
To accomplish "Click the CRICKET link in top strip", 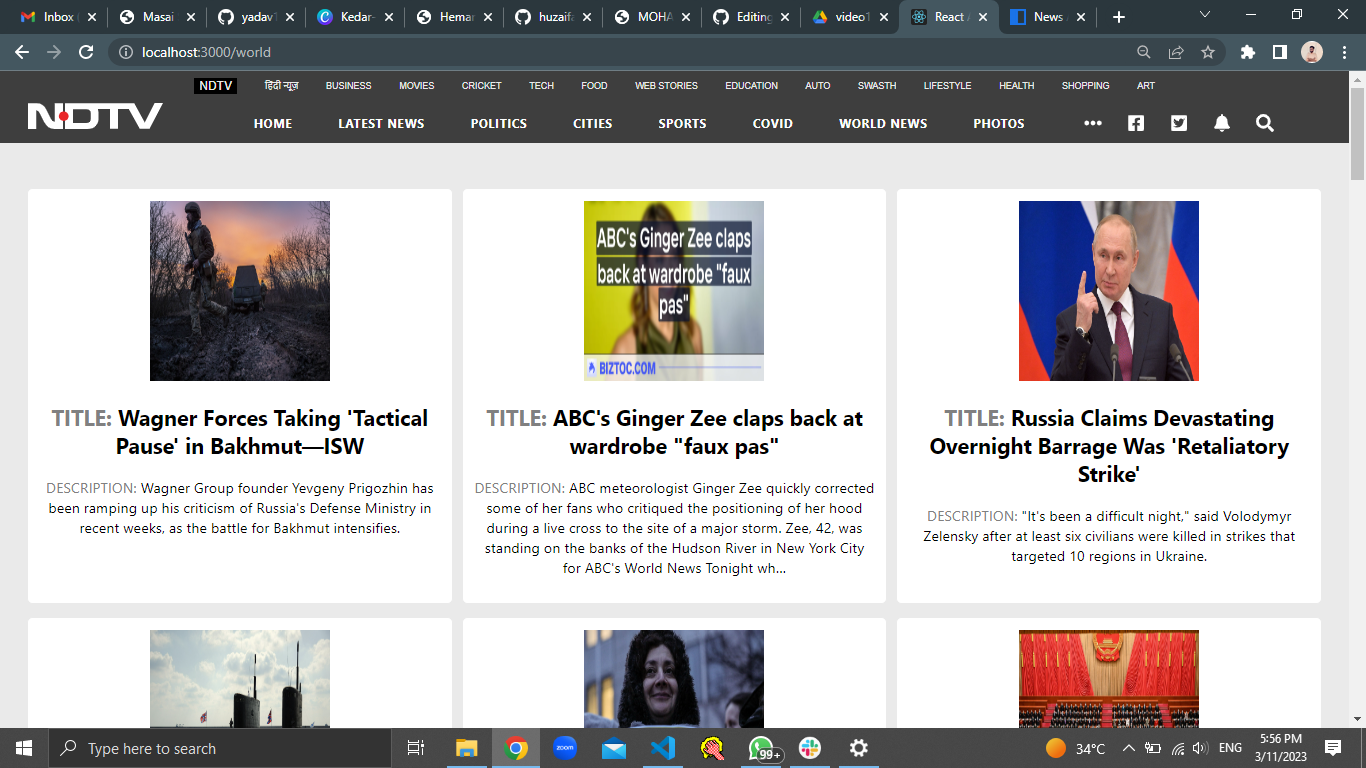I will (x=481, y=86).
